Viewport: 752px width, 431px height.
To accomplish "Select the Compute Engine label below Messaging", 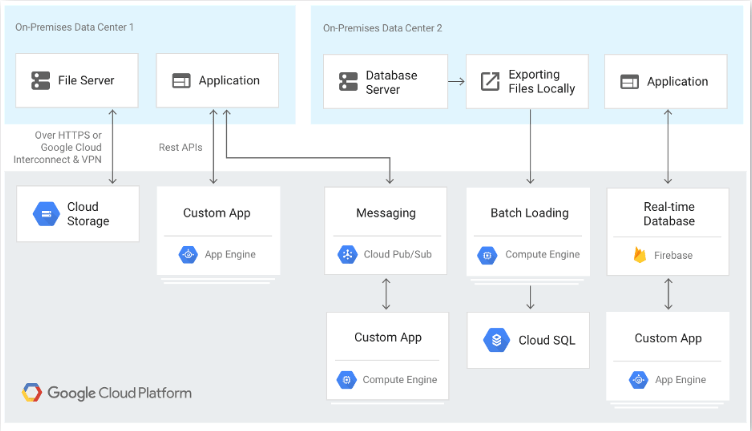I will [x=400, y=380].
